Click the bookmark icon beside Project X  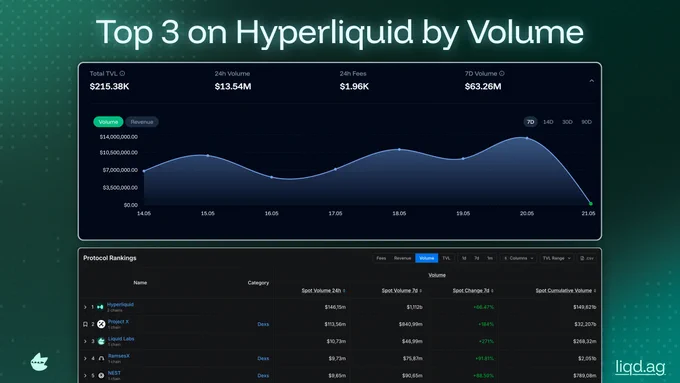[85, 324]
